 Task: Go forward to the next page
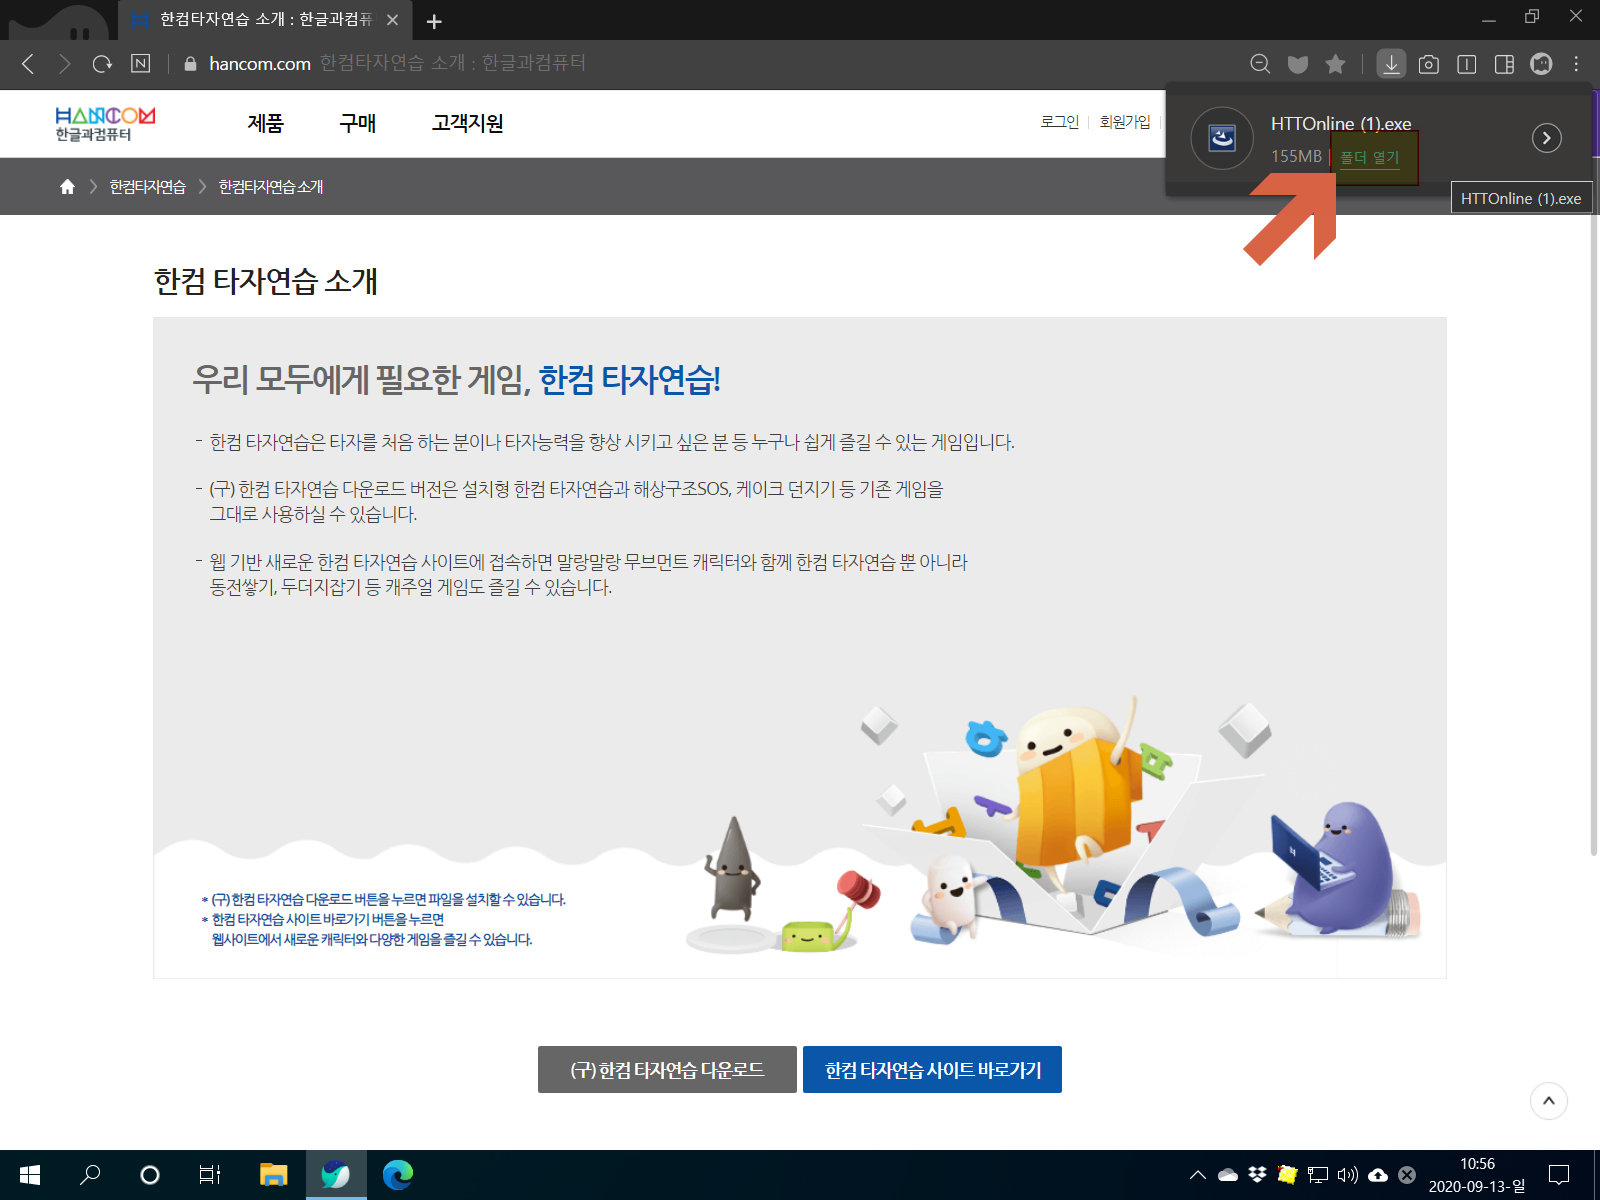pyautogui.click(x=65, y=64)
